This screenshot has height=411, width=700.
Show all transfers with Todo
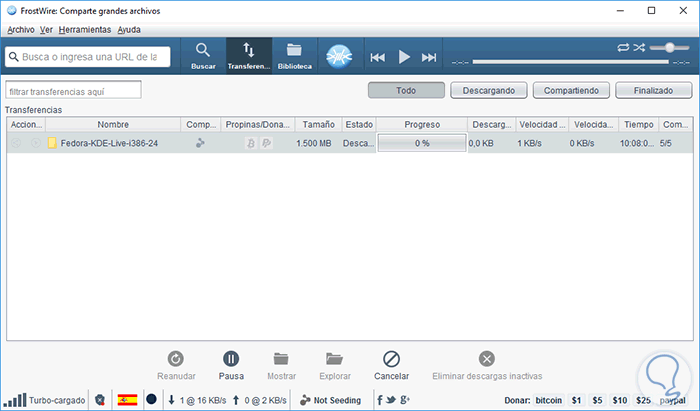(x=406, y=91)
